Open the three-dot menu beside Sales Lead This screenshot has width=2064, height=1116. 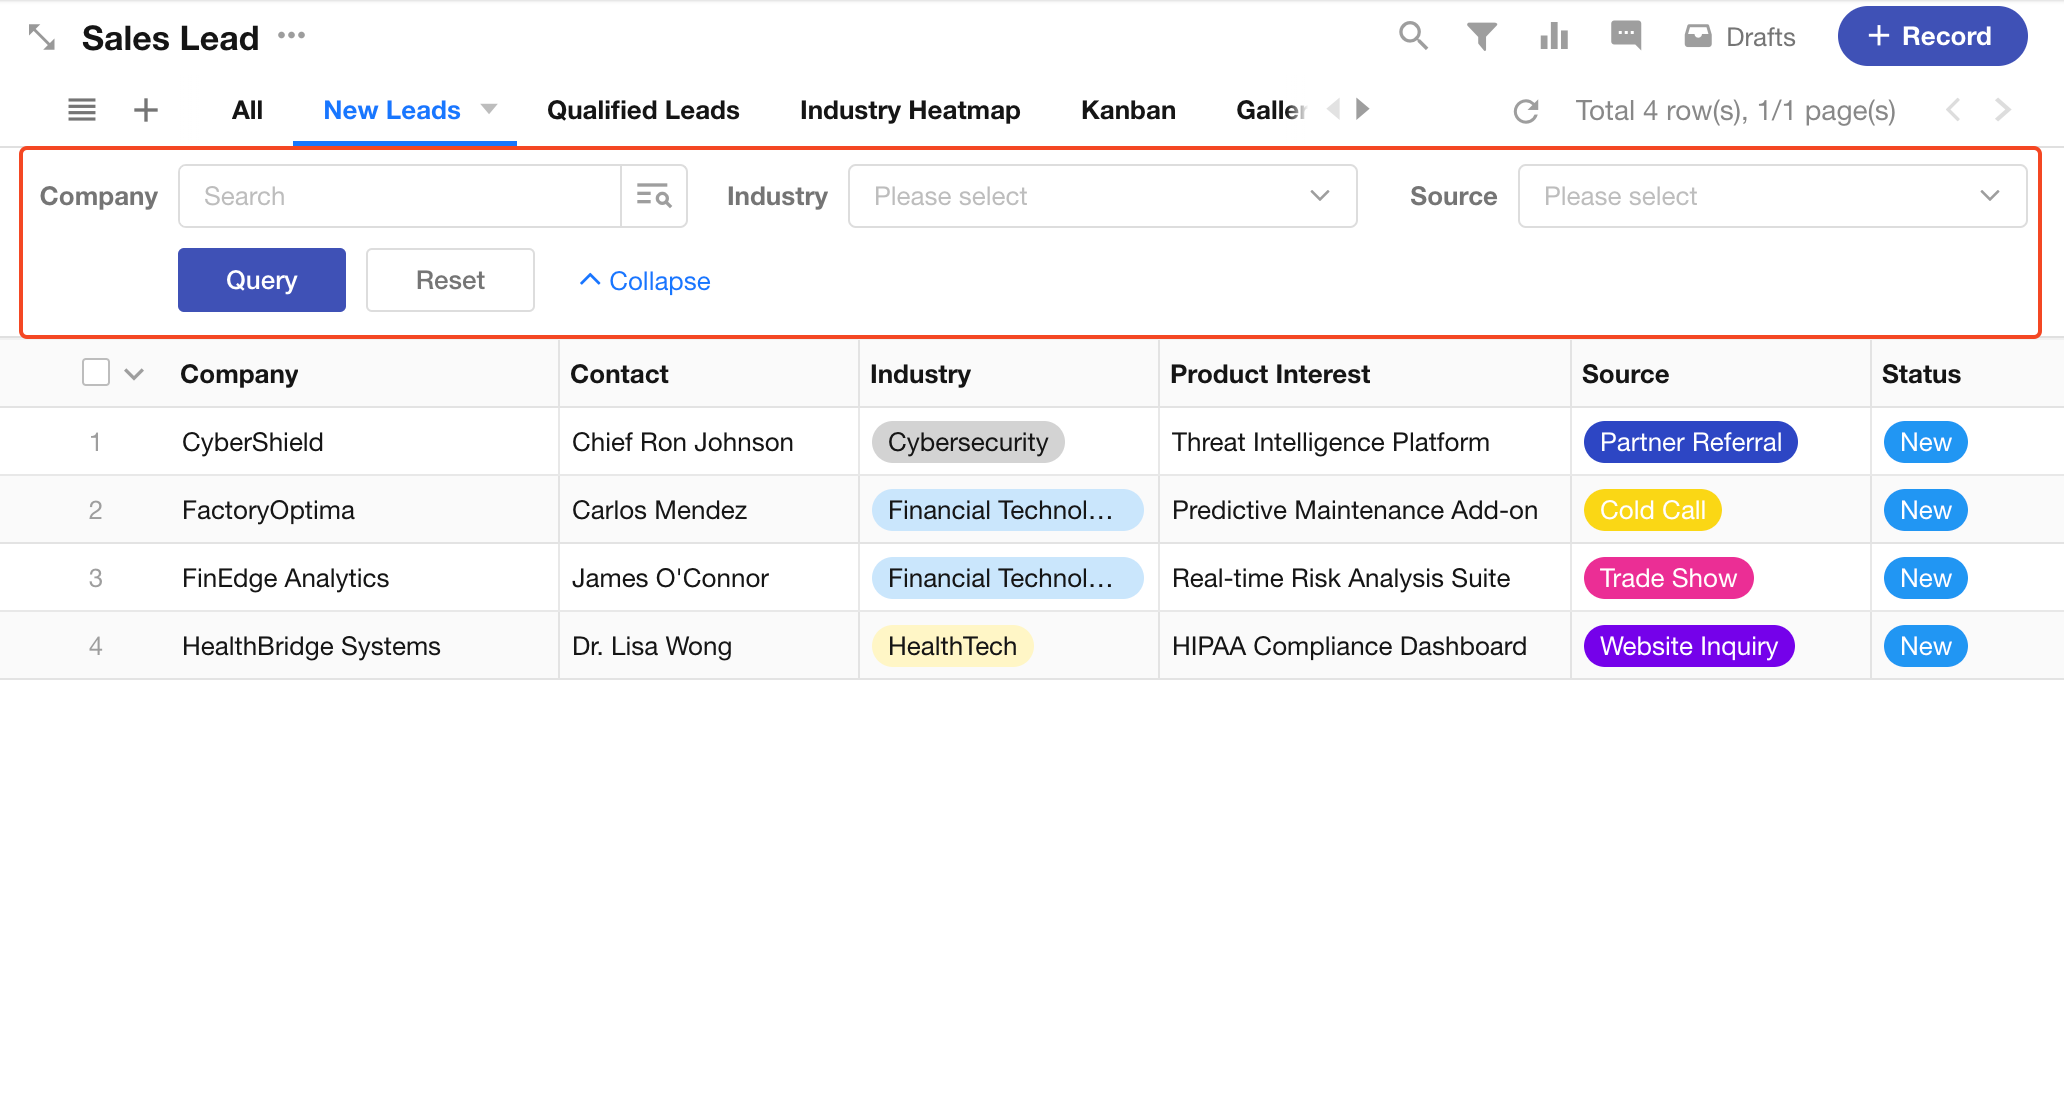coord(291,36)
